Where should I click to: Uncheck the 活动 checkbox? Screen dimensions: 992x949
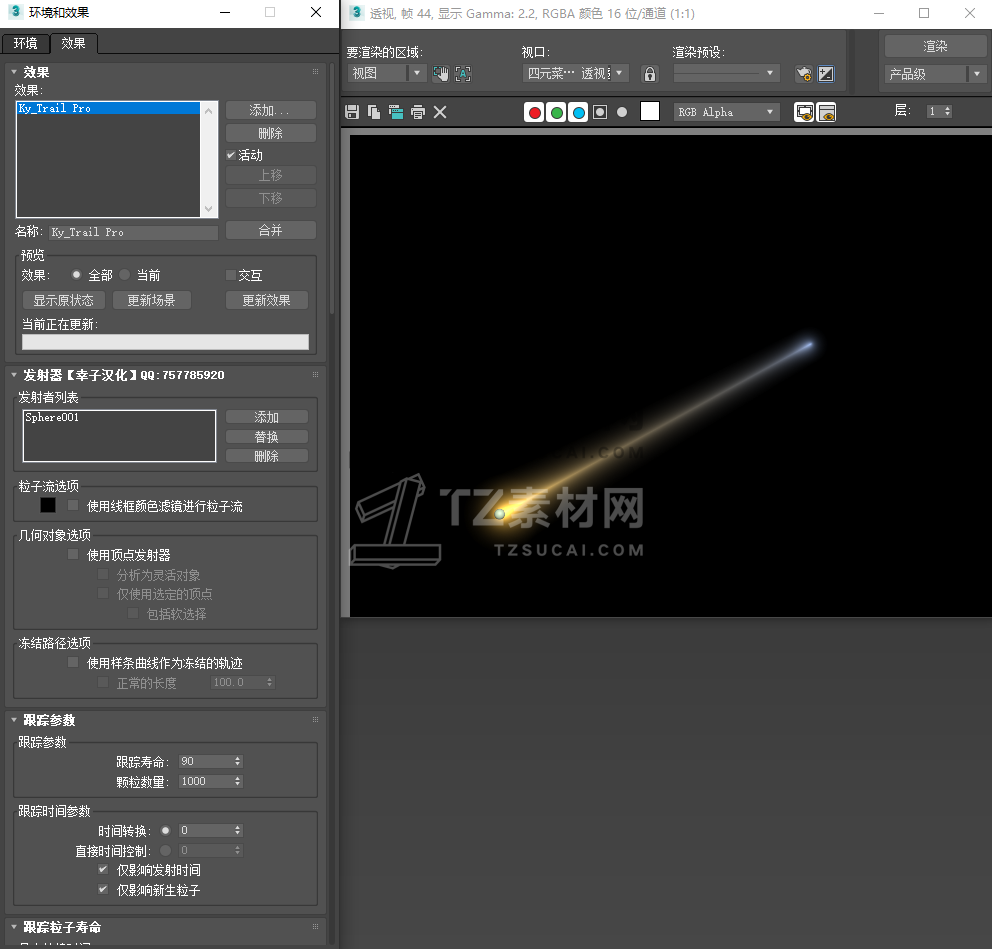pos(231,155)
